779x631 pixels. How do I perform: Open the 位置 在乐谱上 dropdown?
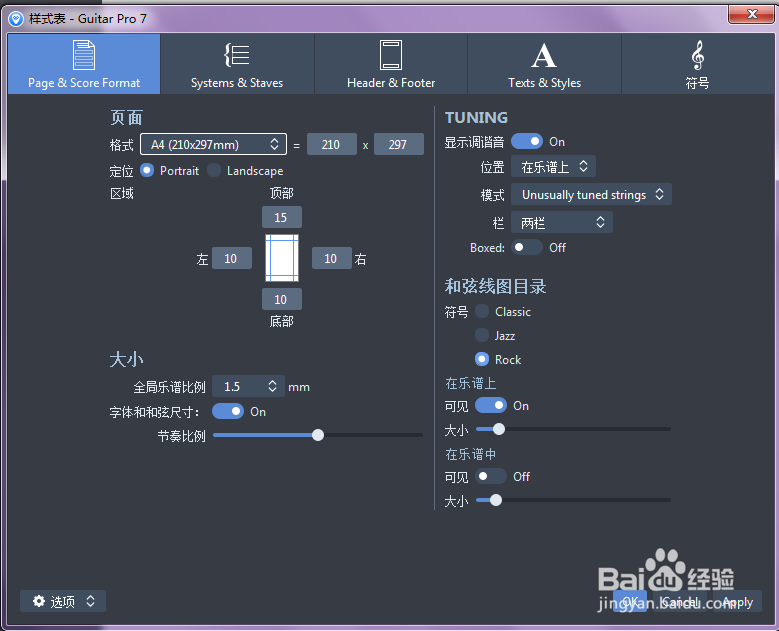click(553, 166)
